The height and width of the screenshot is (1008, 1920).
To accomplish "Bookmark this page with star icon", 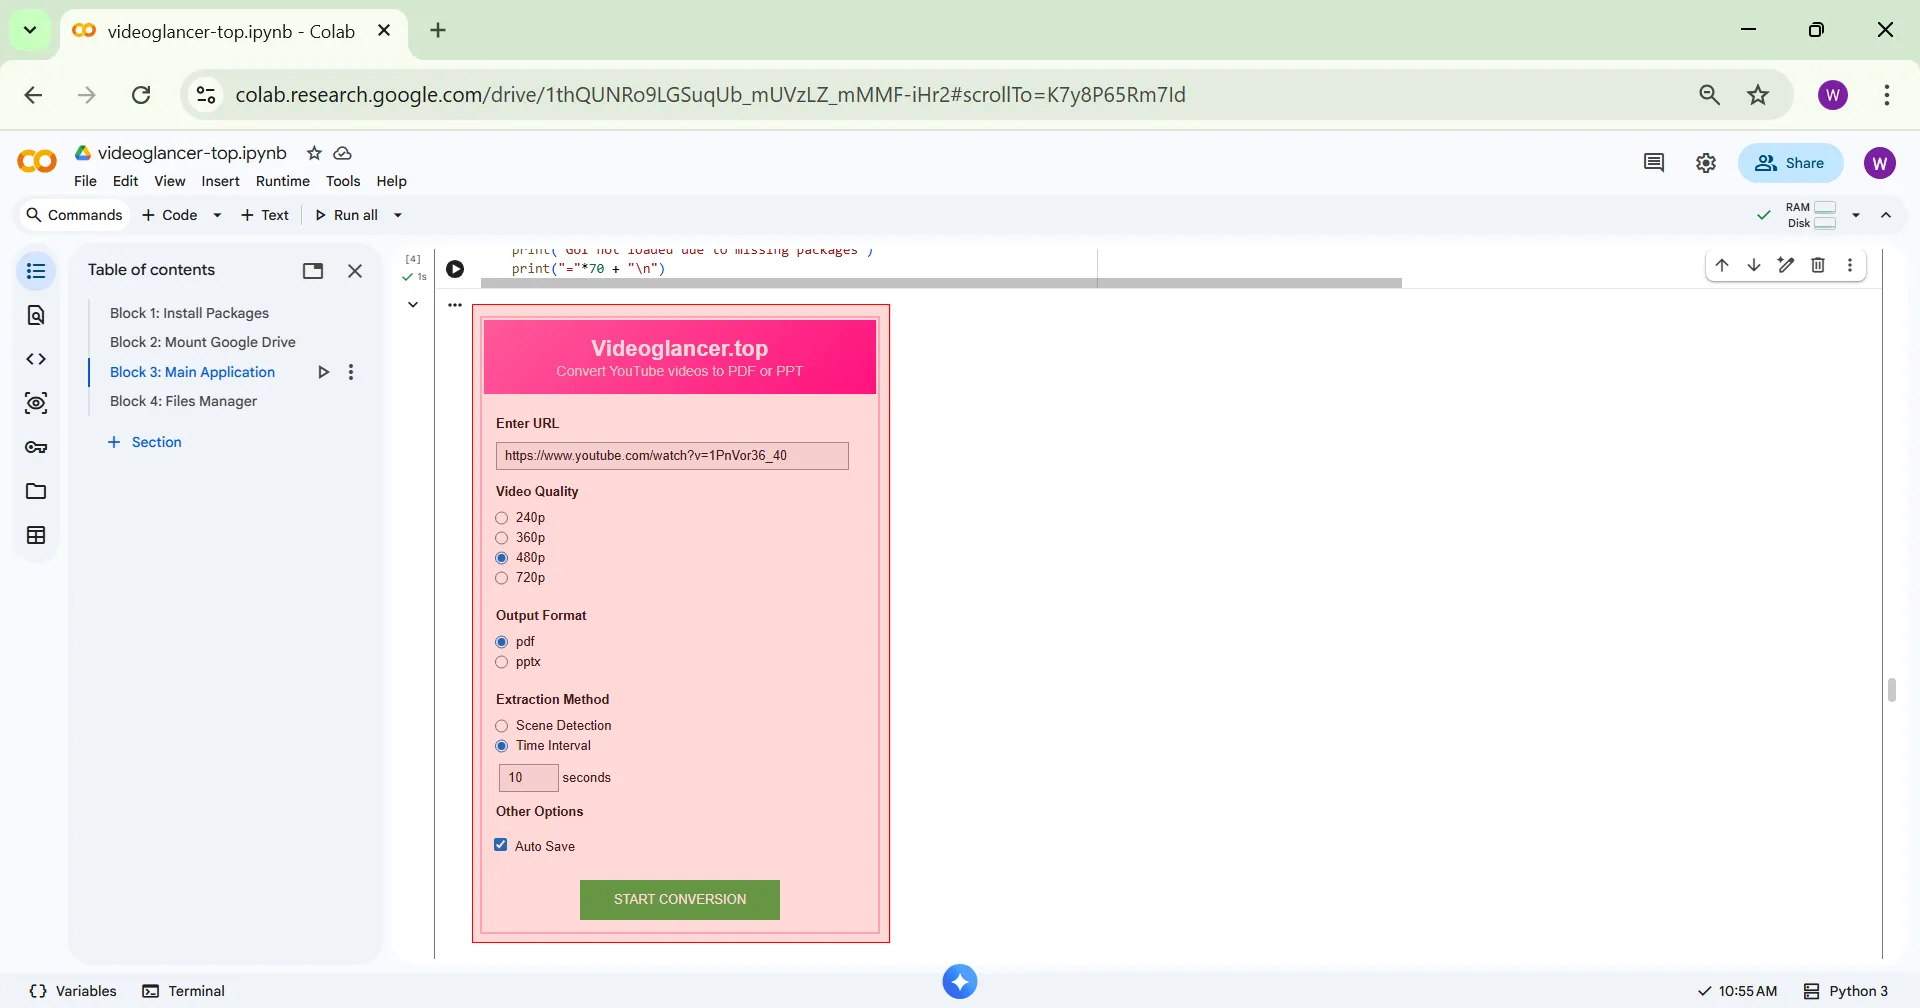I will coord(1758,95).
